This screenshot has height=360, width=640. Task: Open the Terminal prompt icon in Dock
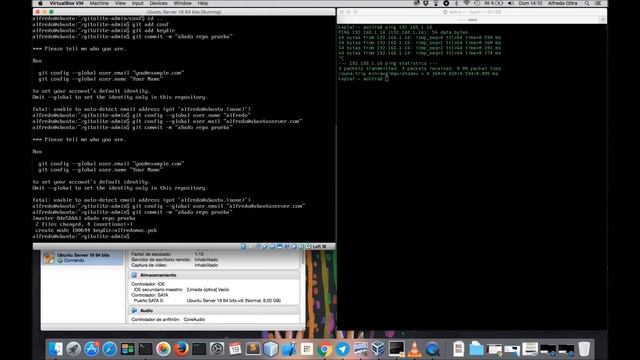click(x=145, y=349)
